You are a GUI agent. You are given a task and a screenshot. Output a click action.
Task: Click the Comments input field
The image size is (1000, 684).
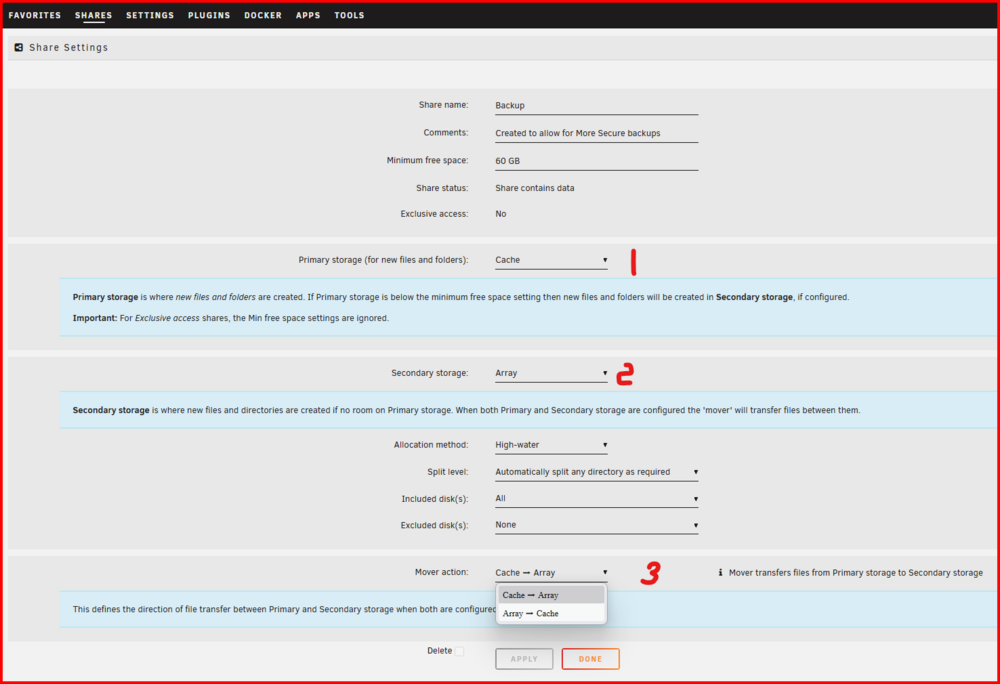click(x=596, y=133)
